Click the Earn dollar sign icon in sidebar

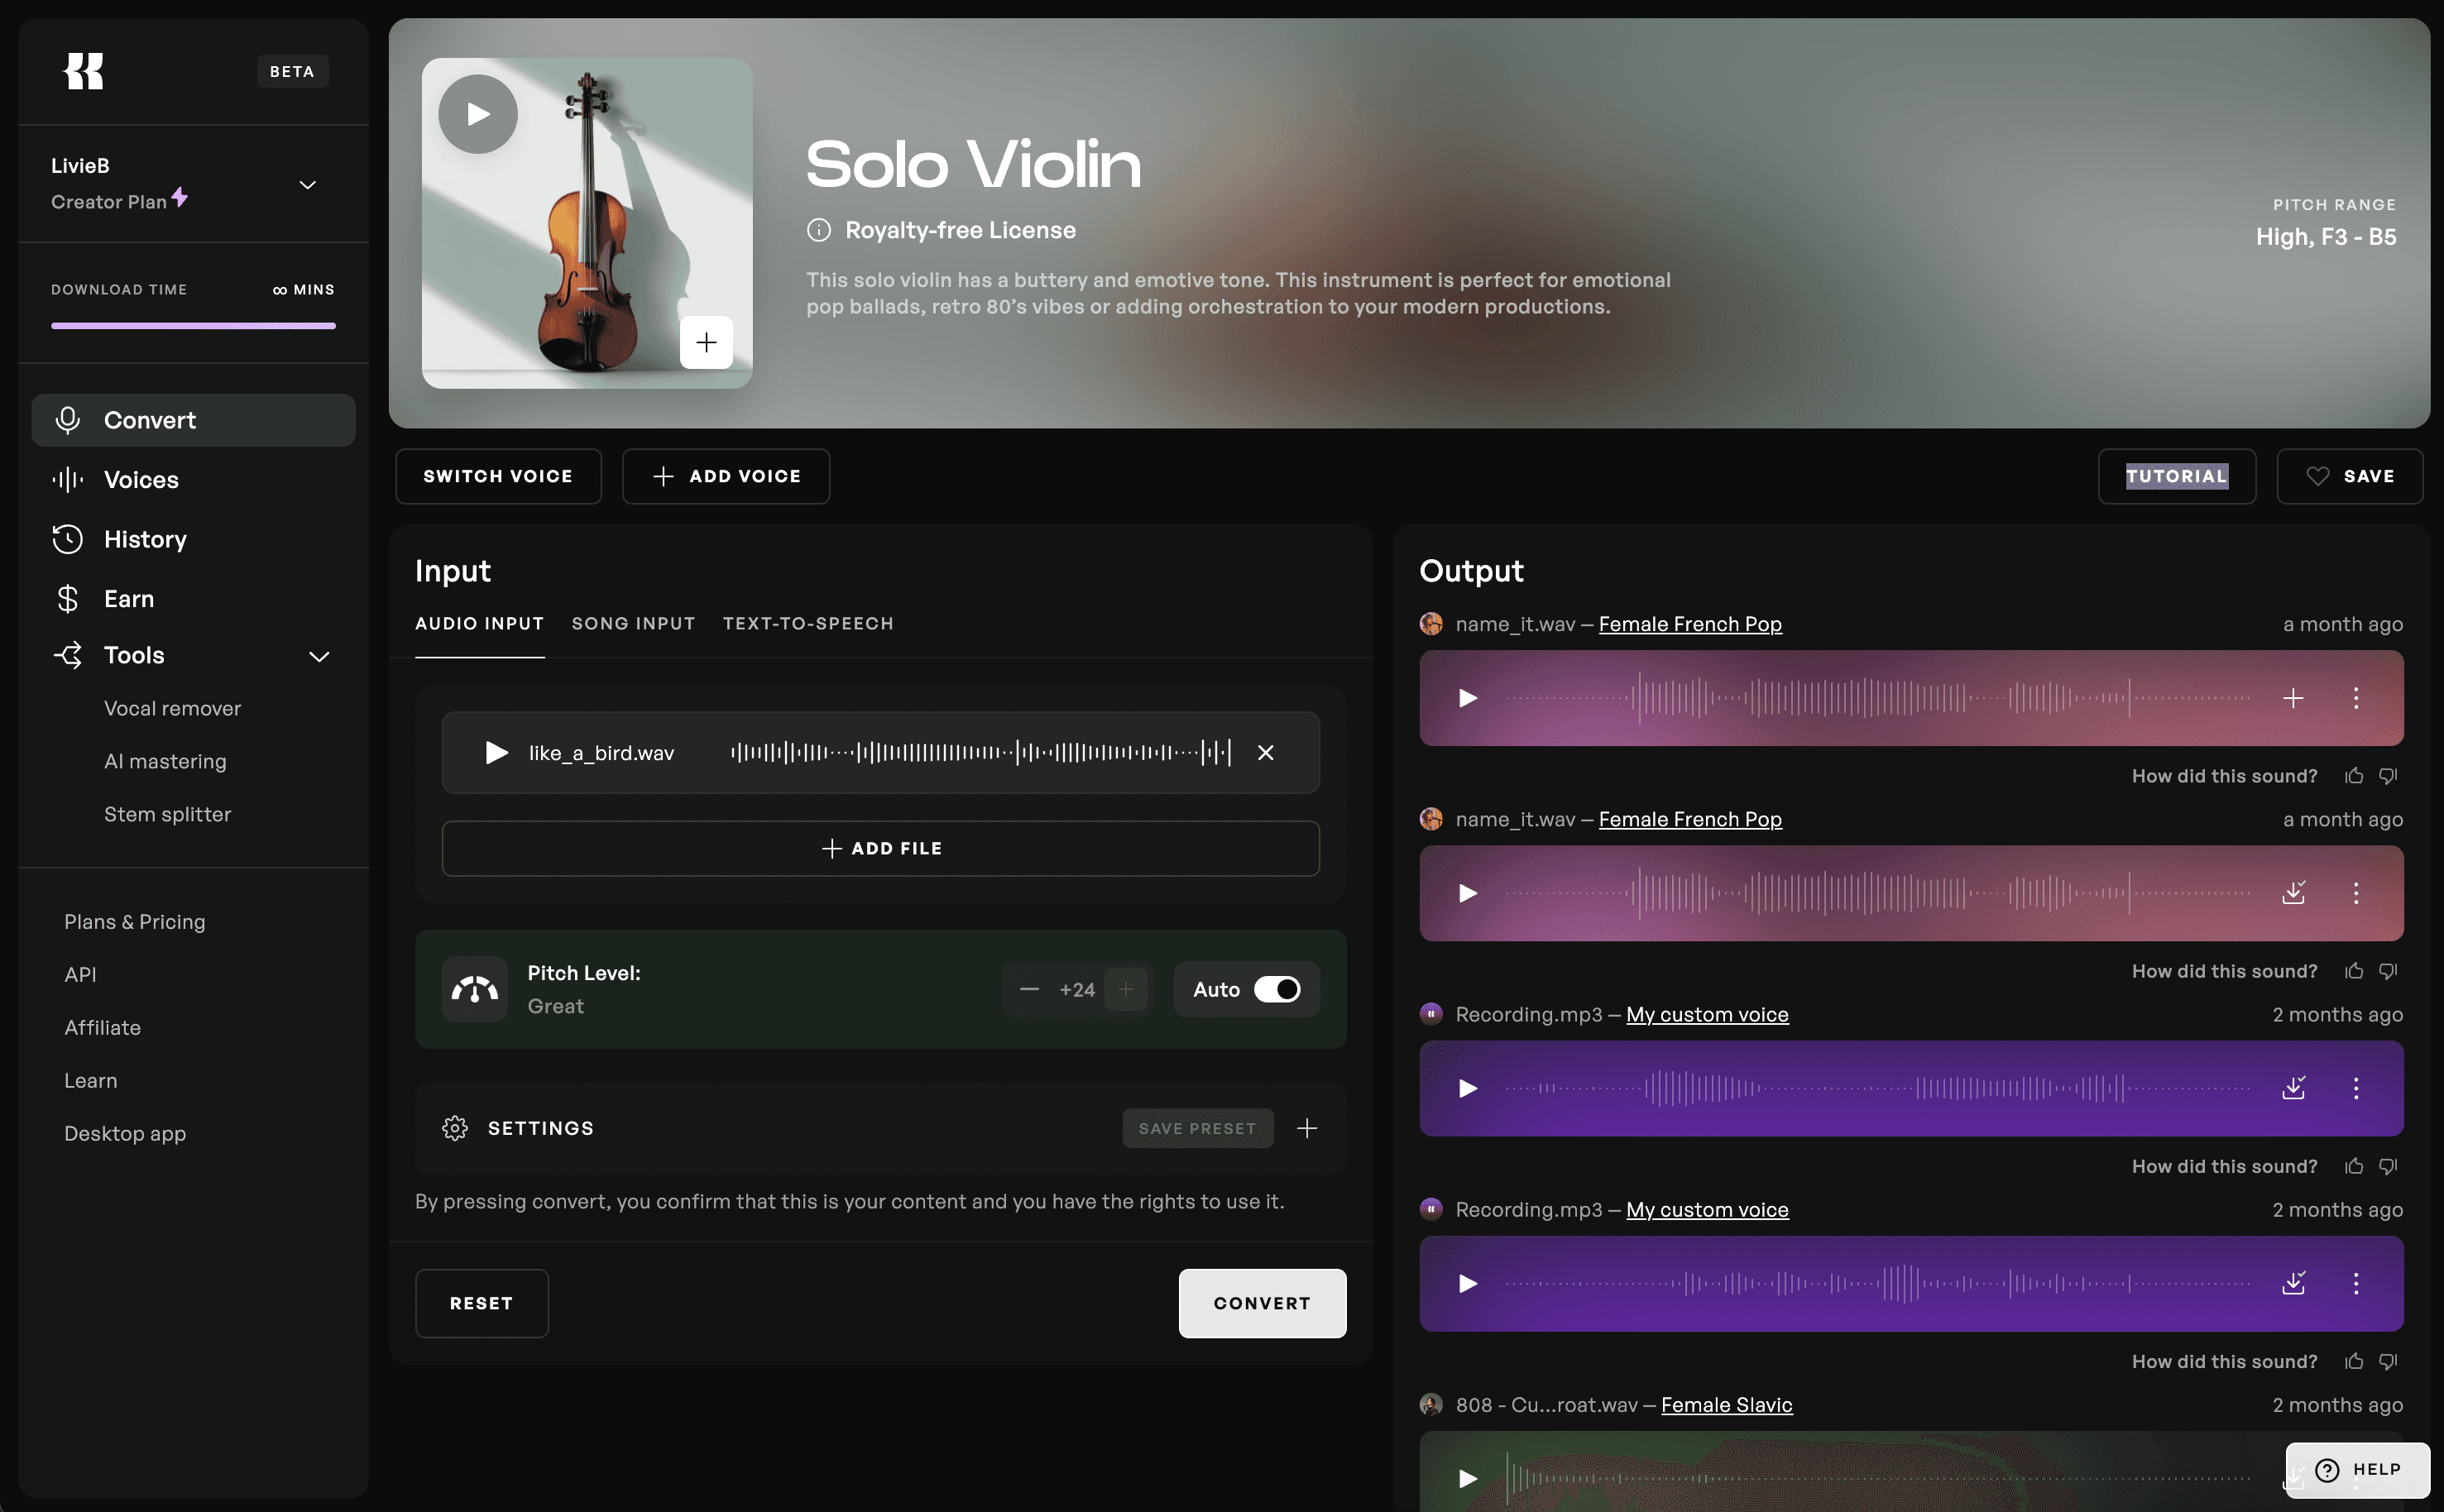(x=66, y=597)
